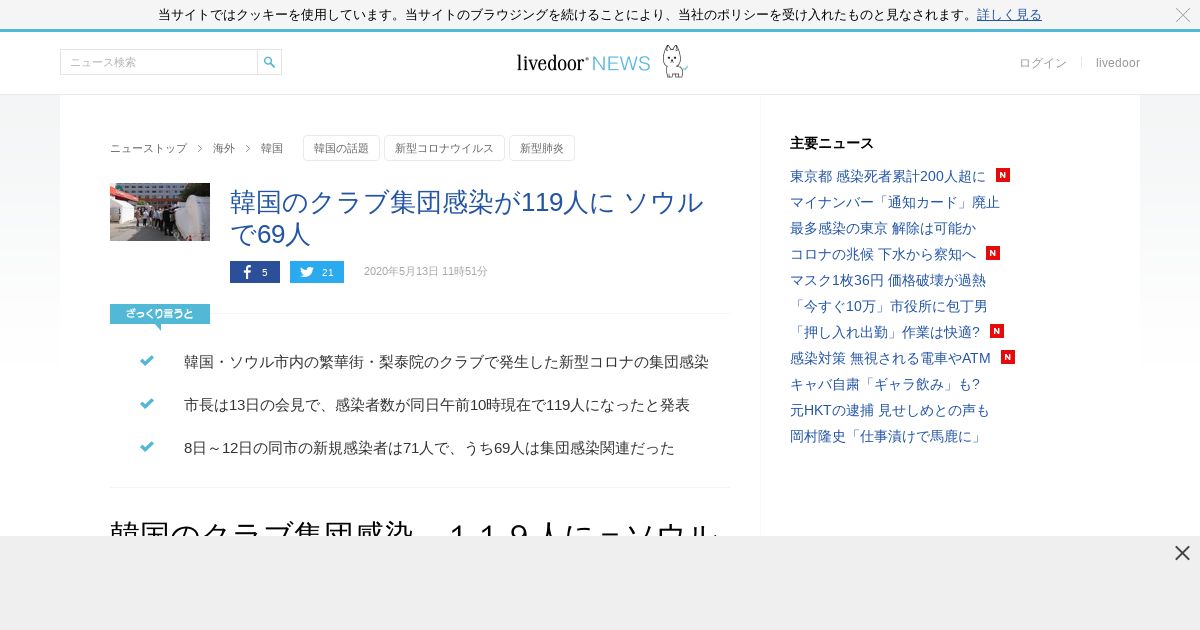
Task: Open the 詳しく見る cookie policy link
Action: [x=1009, y=15]
